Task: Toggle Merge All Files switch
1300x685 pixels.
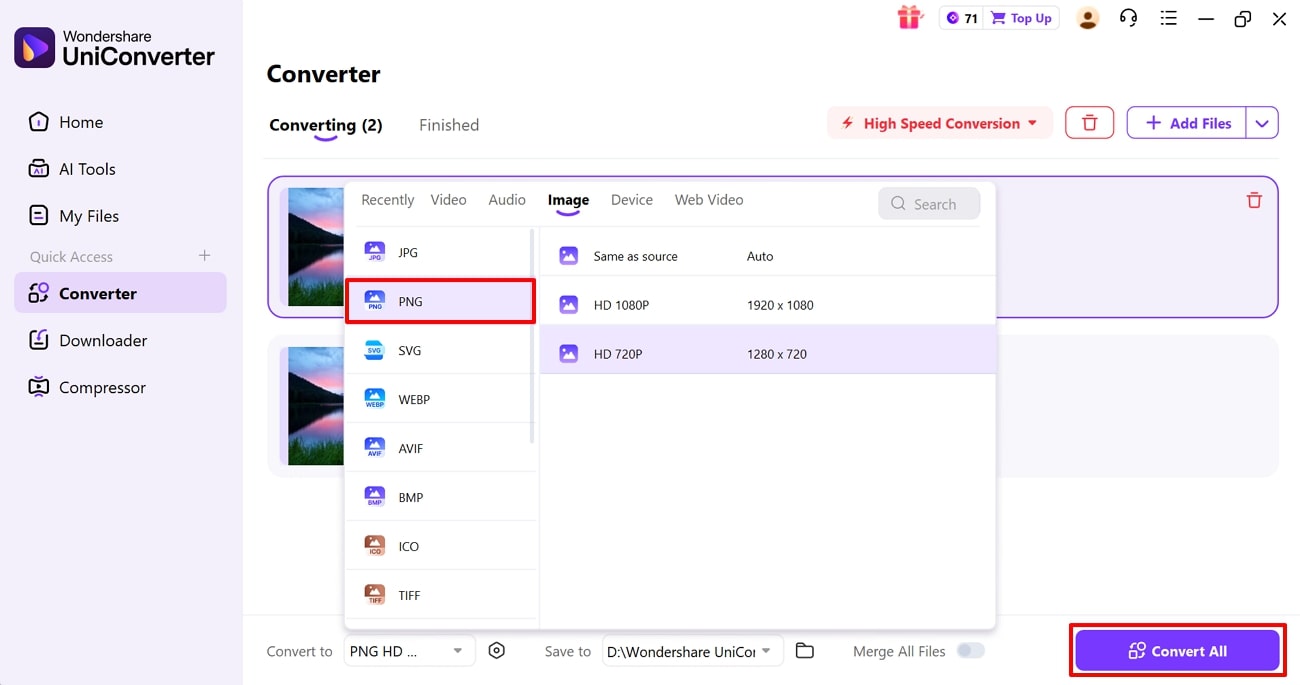Action: (x=970, y=650)
